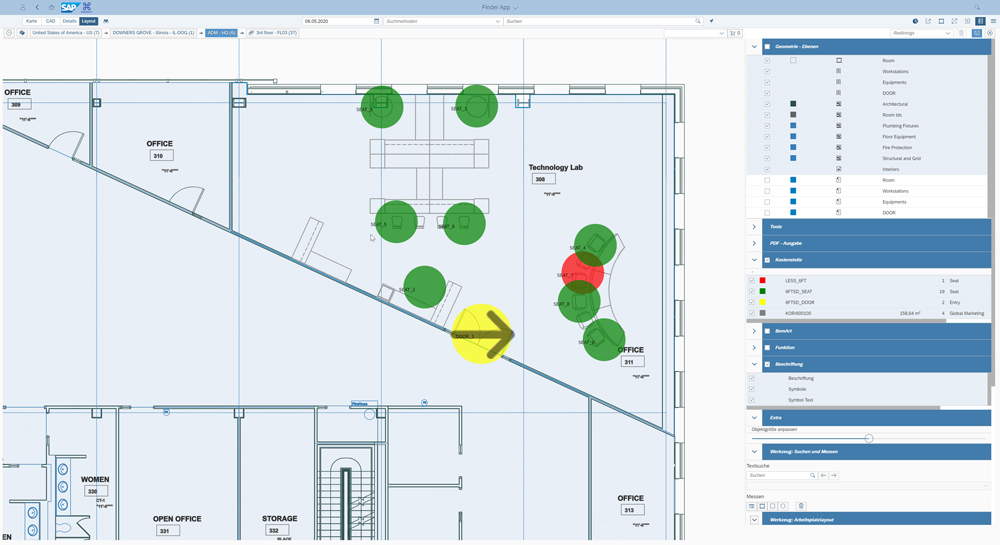Click the redlining cancel circle-x icon
Viewport: 1000px width, 545px height.
point(990,33)
